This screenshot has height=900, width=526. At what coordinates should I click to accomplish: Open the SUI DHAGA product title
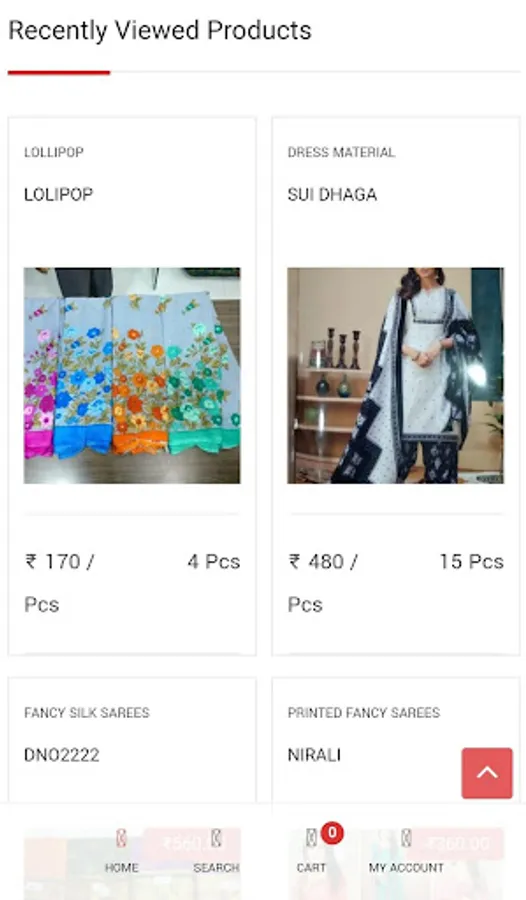coord(332,195)
